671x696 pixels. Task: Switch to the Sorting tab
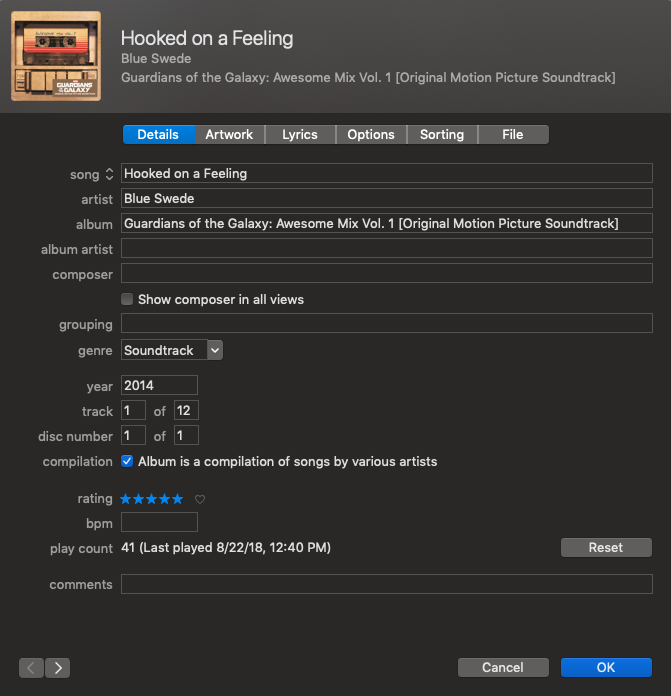[x=442, y=135]
